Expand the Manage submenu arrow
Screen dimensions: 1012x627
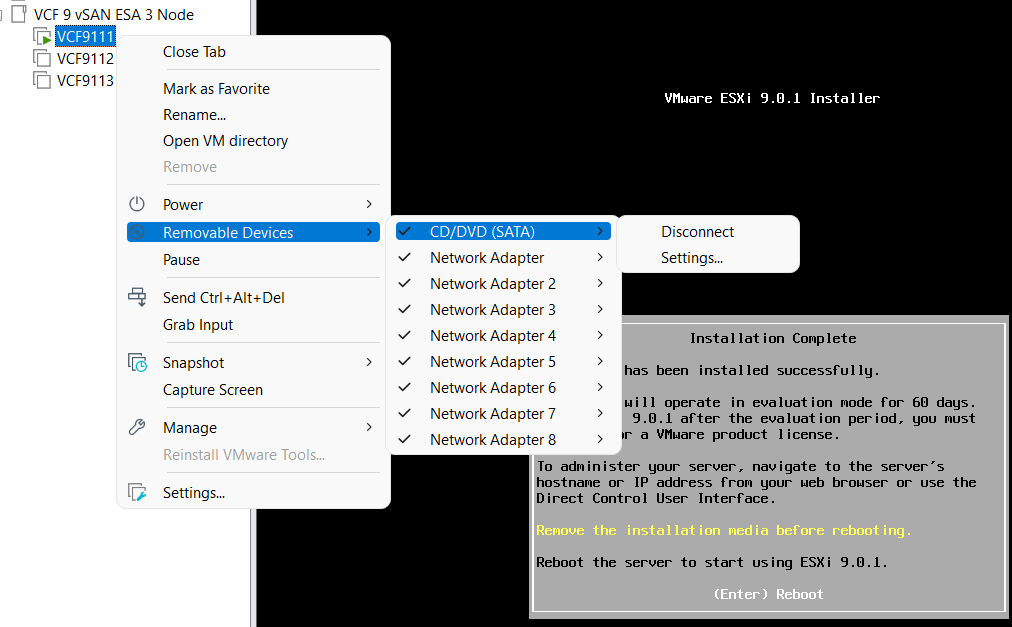[x=369, y=428]
